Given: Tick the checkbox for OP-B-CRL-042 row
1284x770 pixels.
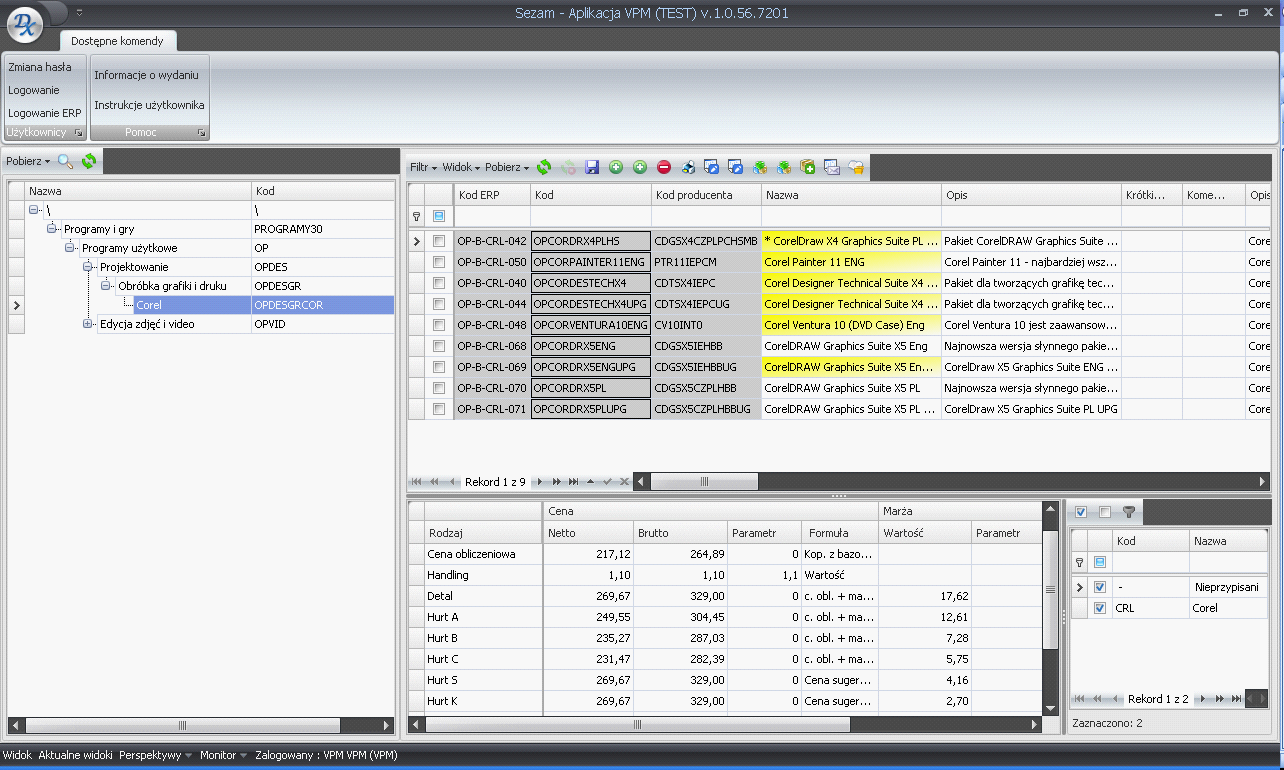Looking at the screenshot, I should [439, 241].
